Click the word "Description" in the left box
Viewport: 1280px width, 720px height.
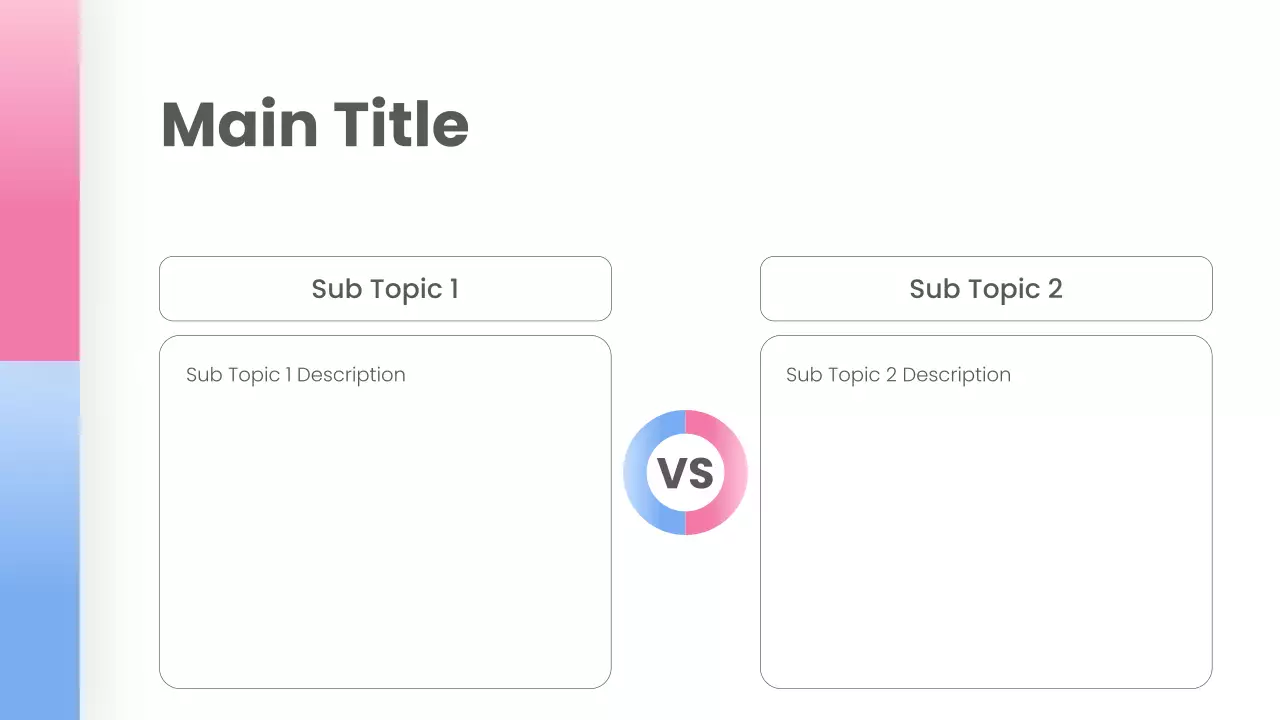(x=351, y=375)
